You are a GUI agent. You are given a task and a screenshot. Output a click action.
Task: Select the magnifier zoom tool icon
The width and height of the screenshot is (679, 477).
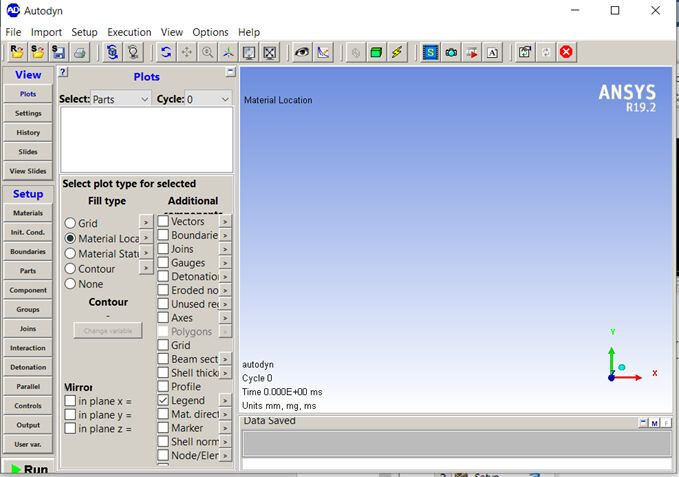pos(207,52)
